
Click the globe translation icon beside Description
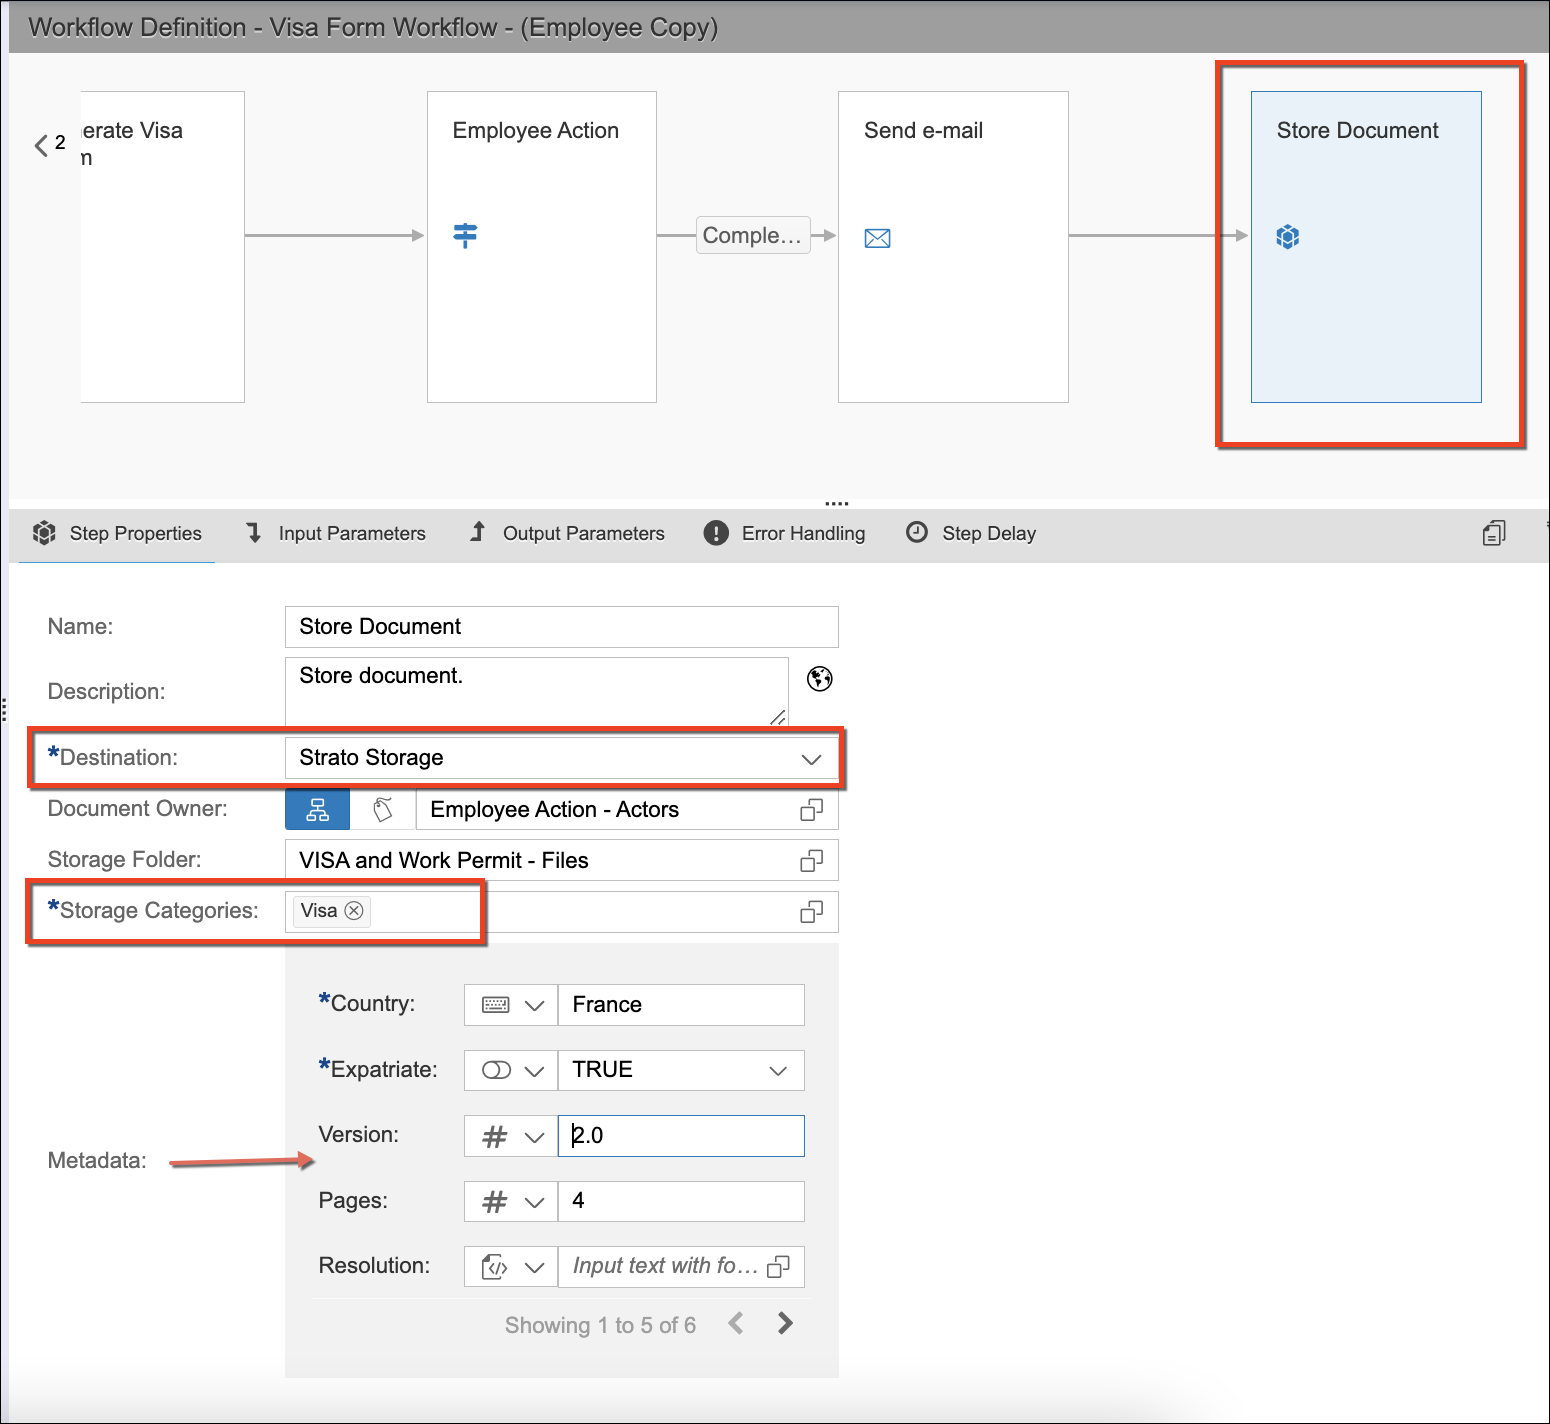[820, 679]
